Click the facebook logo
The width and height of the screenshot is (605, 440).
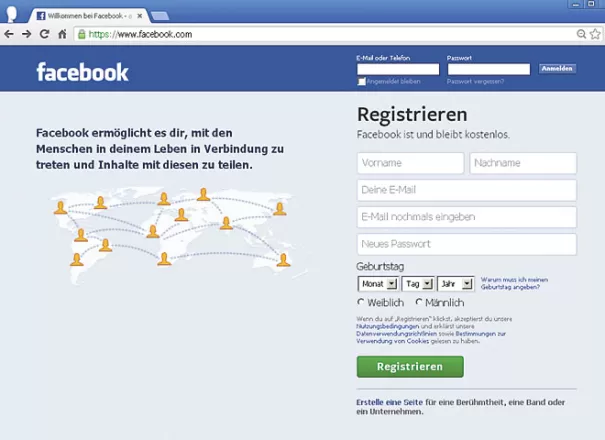point(82,72)
